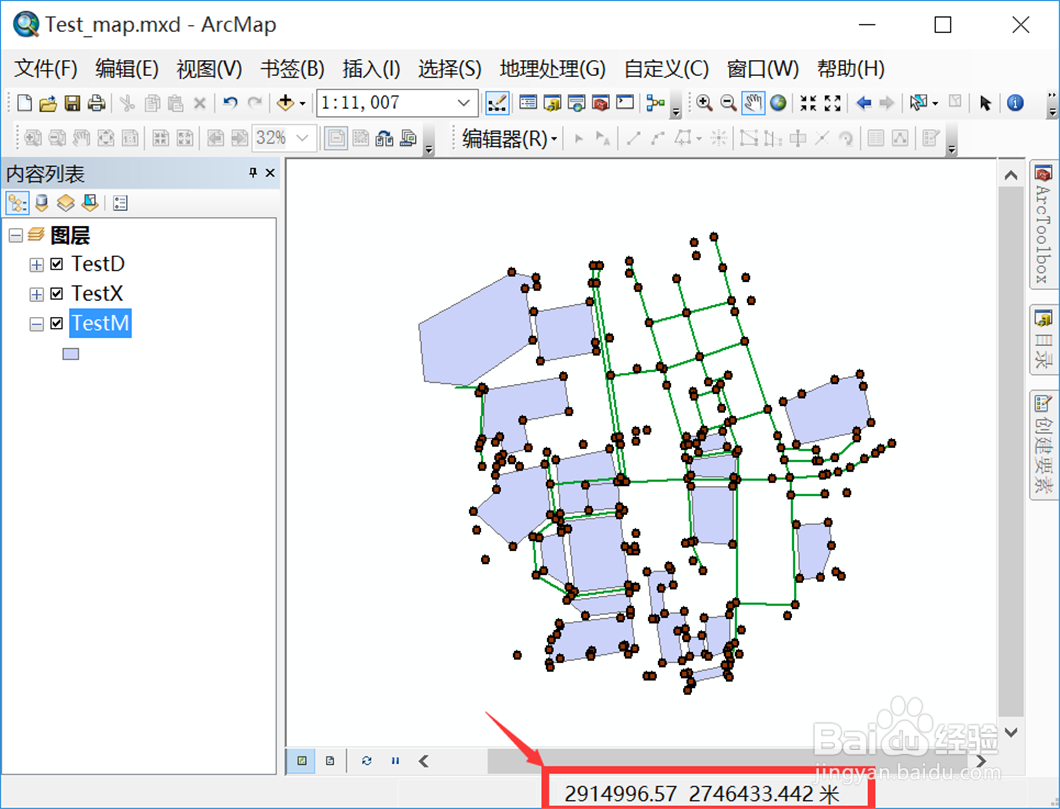1060x809 pixels.
Task: Click the Full Extent globe icon
Action: pyautogui.click(x=777, y=102)
